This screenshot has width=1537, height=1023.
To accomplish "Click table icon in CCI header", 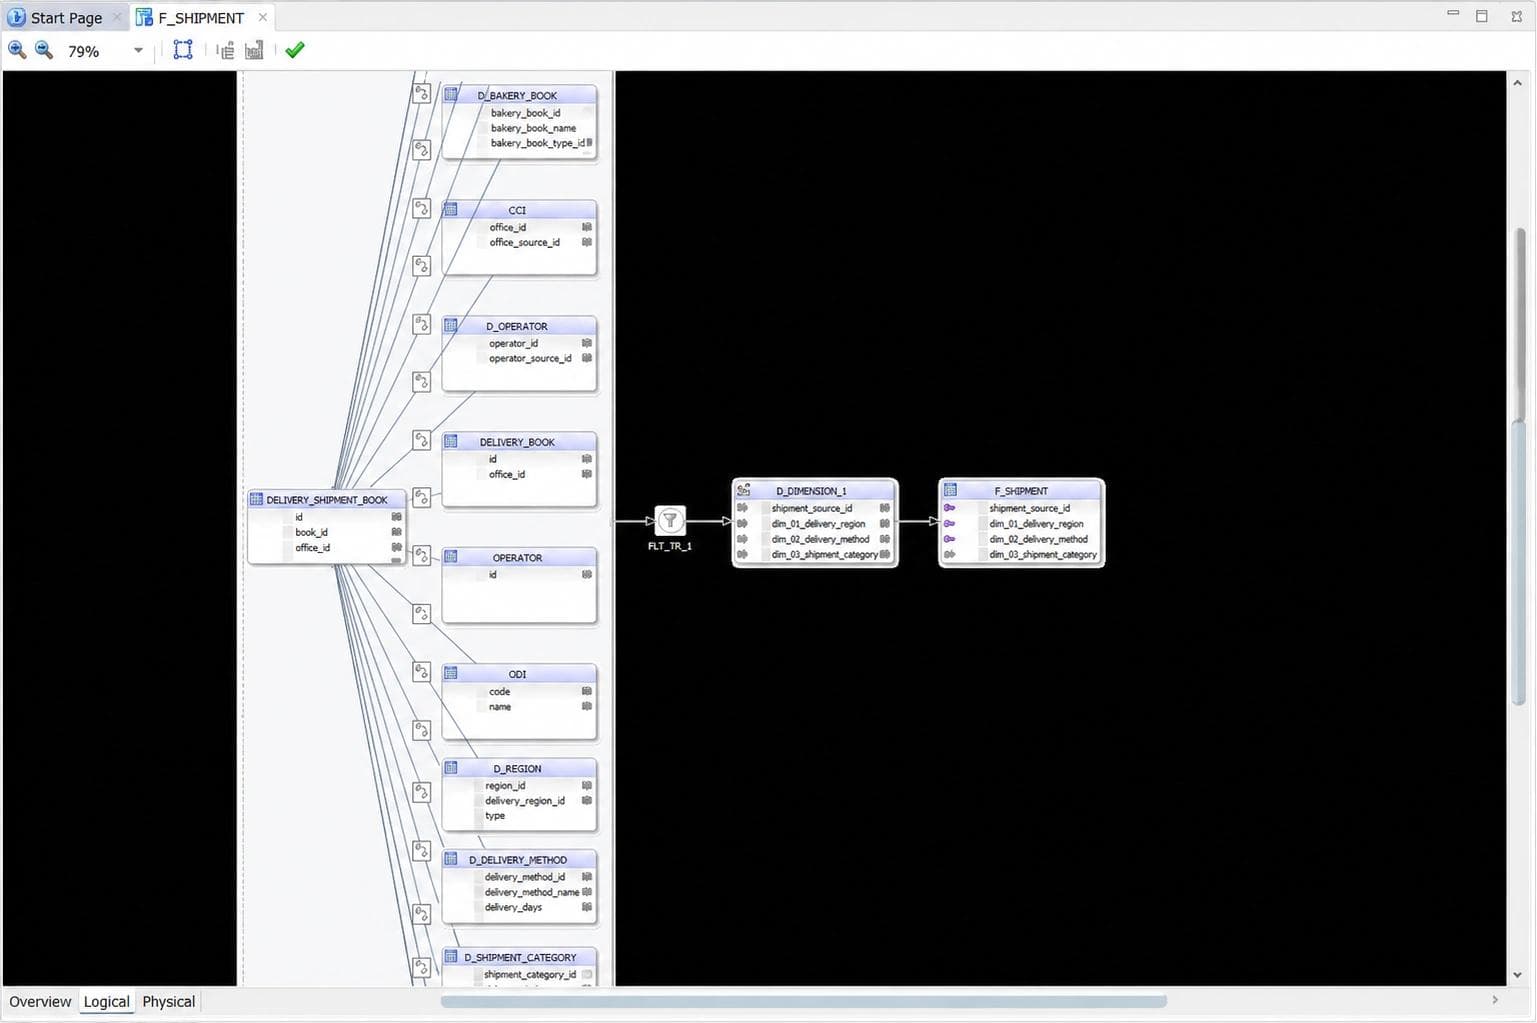I will [x=451, y=209].
